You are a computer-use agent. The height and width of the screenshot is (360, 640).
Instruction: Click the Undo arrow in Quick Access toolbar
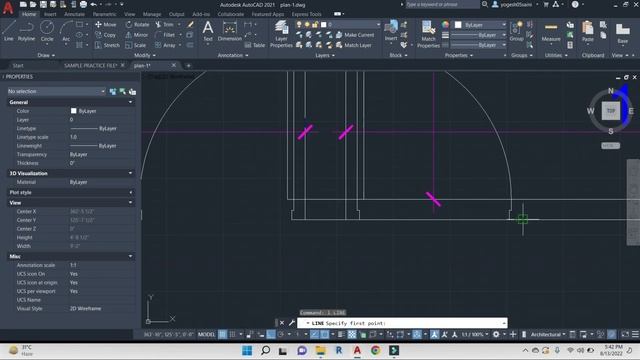pyautogui.click(x=93, y=4)
